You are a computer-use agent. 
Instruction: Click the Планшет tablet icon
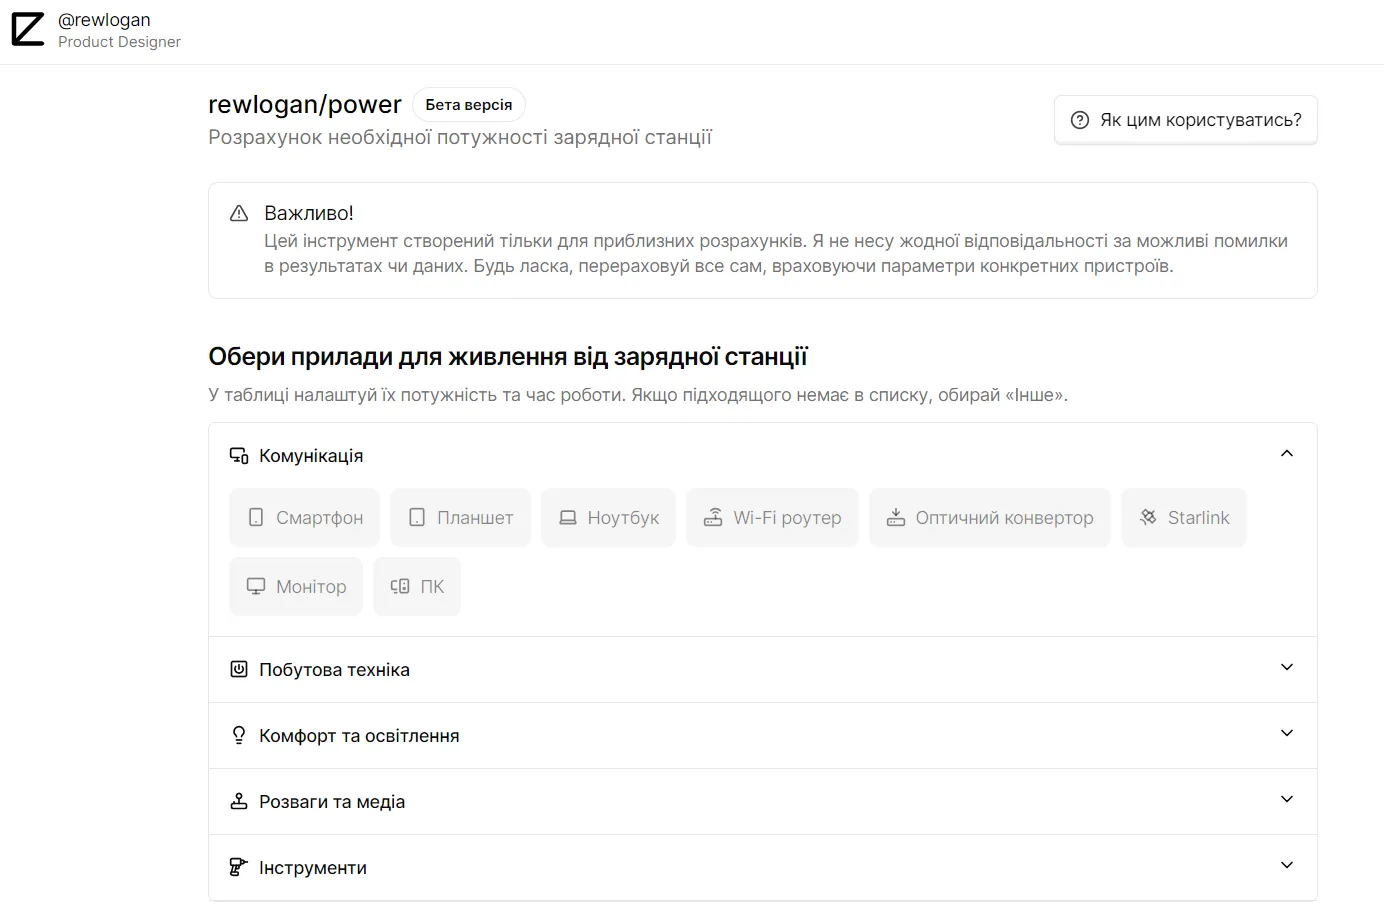point(417,517)
